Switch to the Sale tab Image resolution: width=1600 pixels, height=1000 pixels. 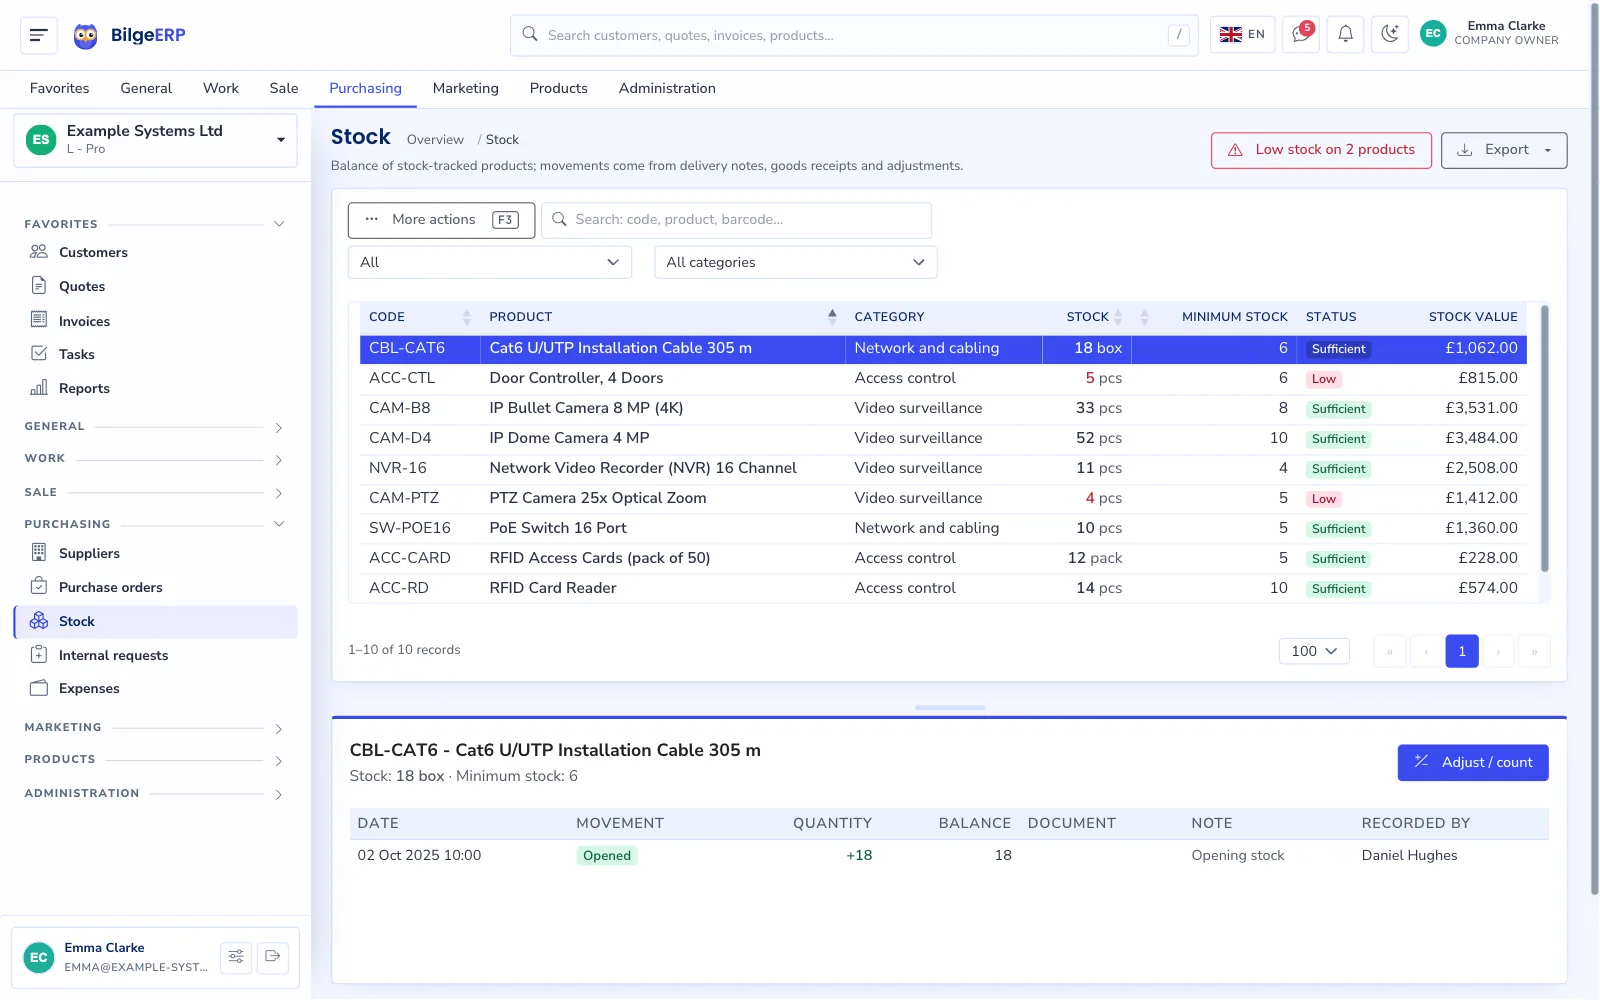tap(284, 88)
